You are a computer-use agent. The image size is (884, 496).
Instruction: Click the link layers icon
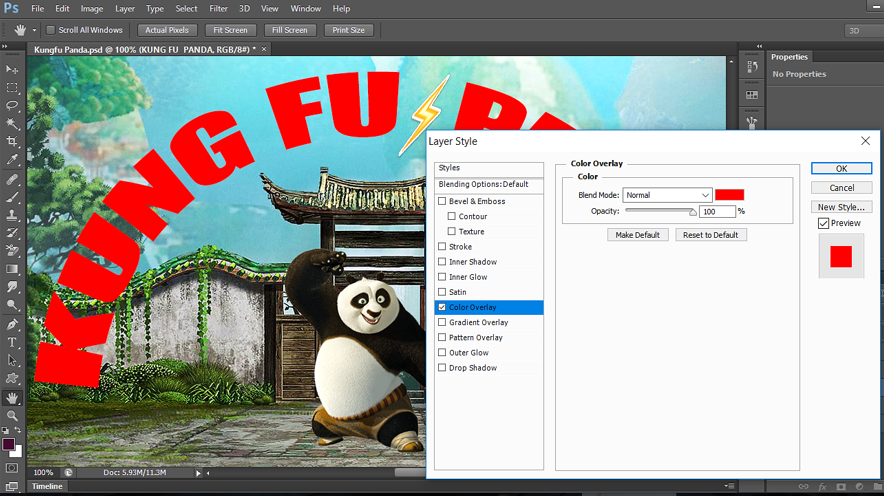pos(803,486)
